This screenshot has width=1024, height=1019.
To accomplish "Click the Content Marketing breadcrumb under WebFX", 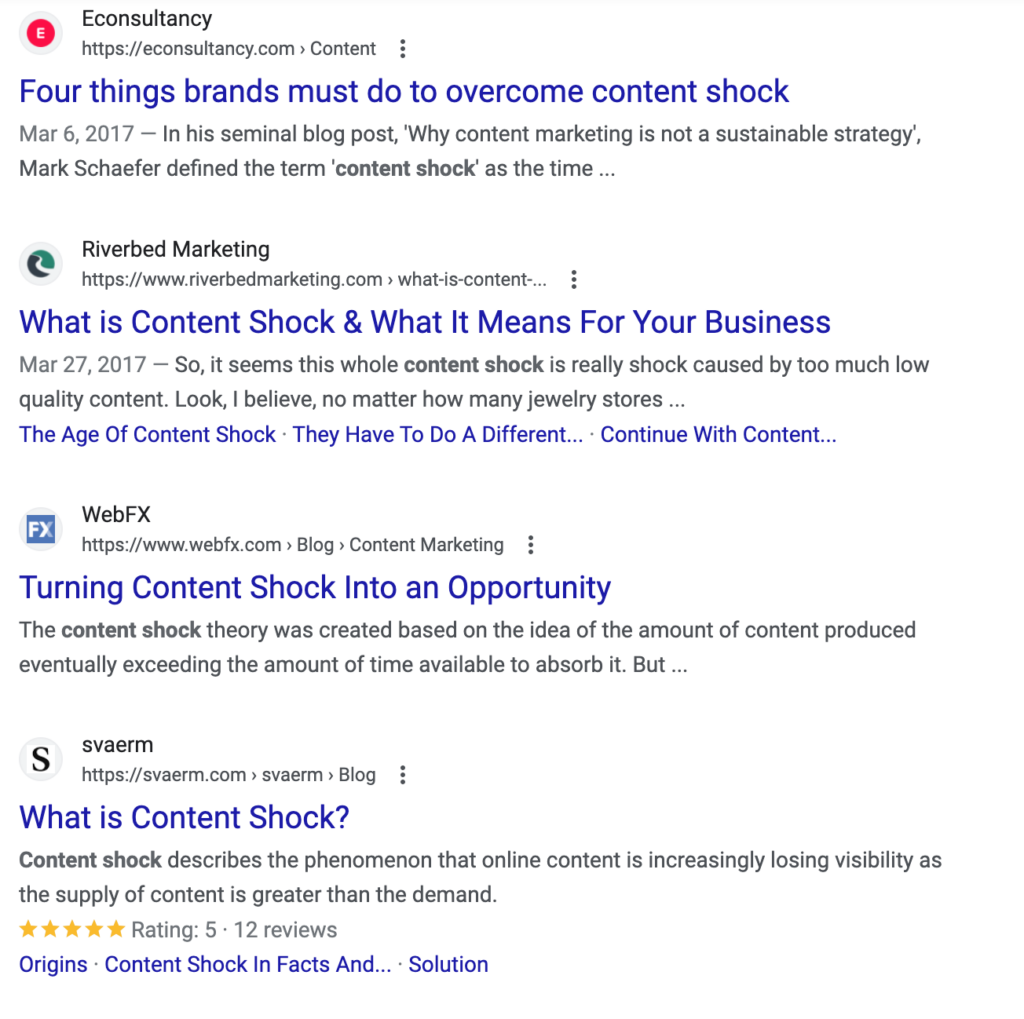I will (427, 544).
